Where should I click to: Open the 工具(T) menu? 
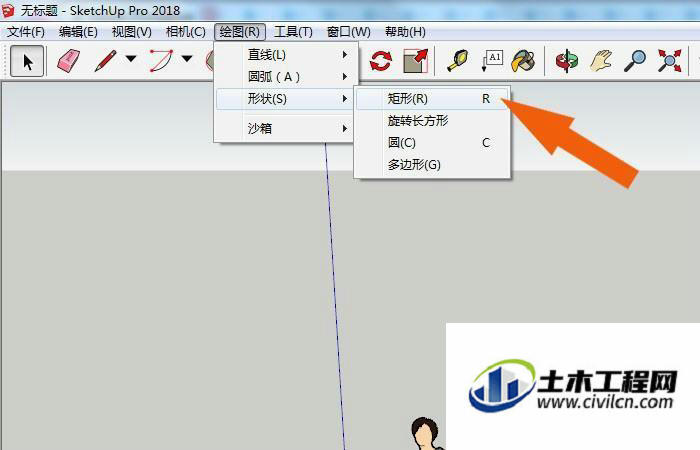click(x=293, y=32)
